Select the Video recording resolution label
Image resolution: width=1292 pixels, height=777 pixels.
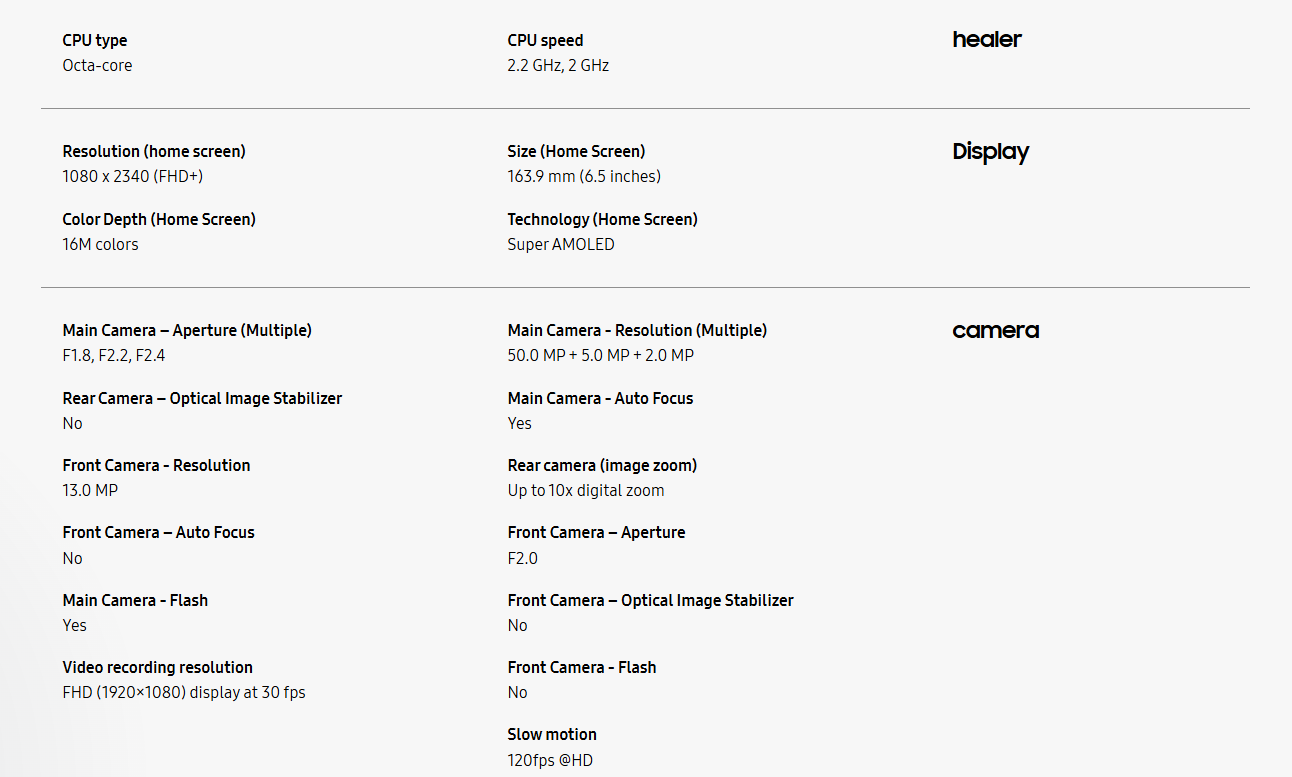coord(157,667)
